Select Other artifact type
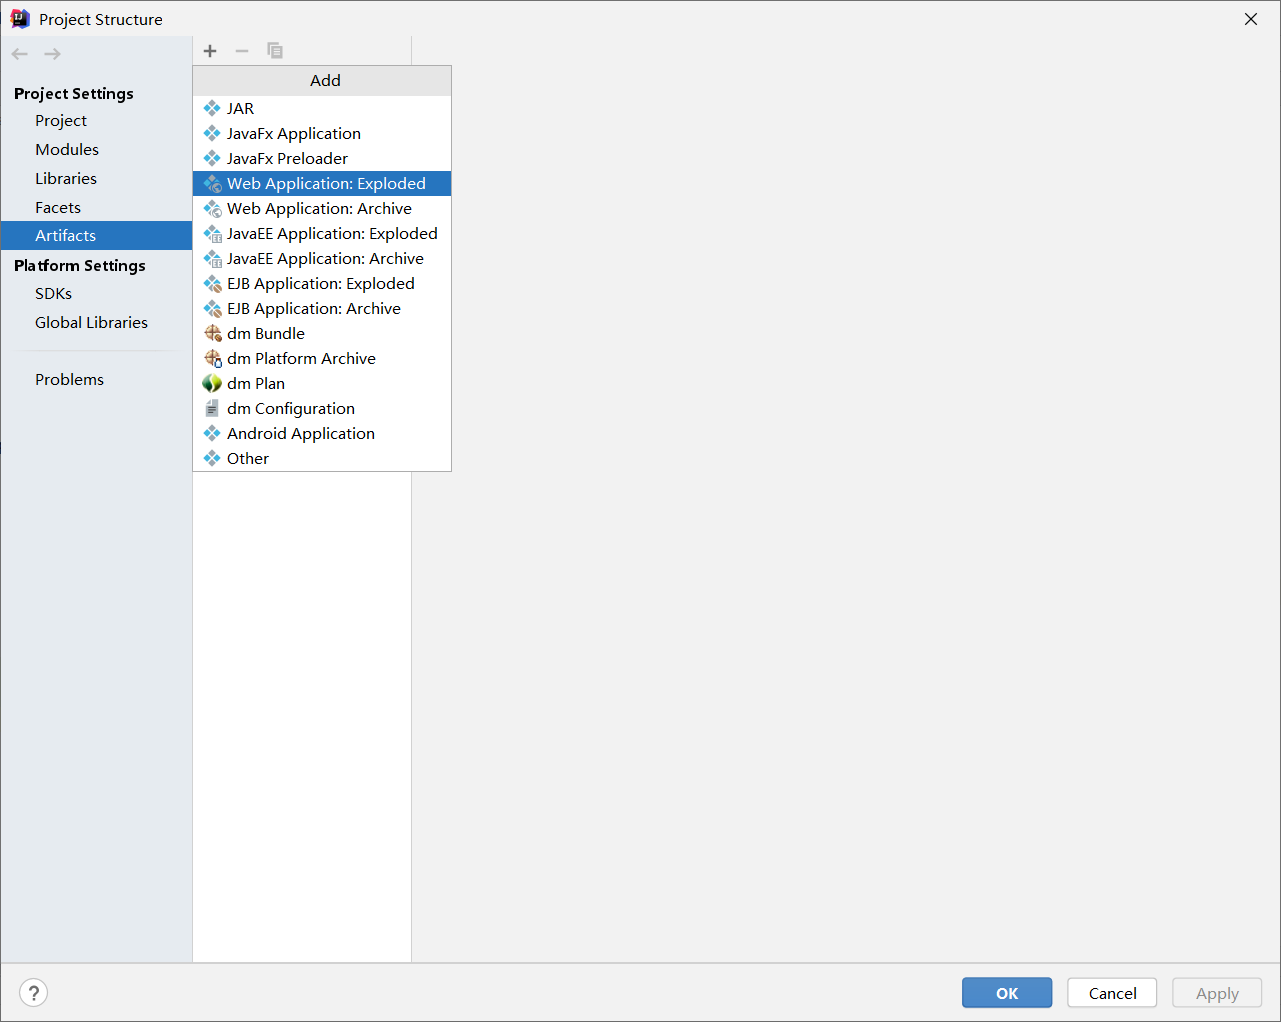 click(x=322, y=458)
